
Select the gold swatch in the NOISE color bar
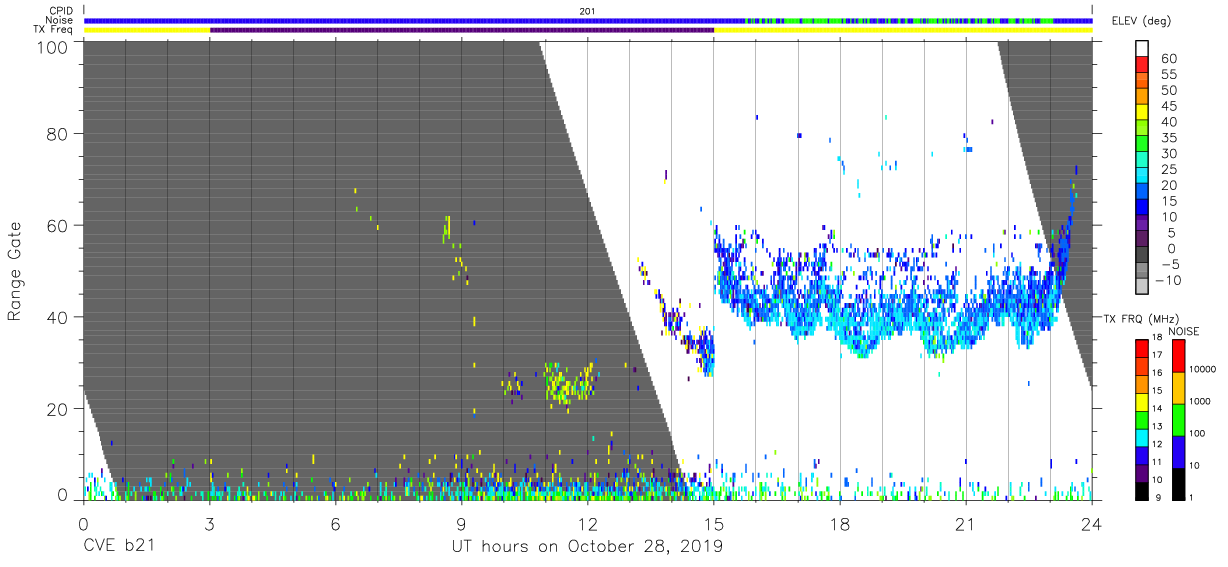tap(1179, 388)
